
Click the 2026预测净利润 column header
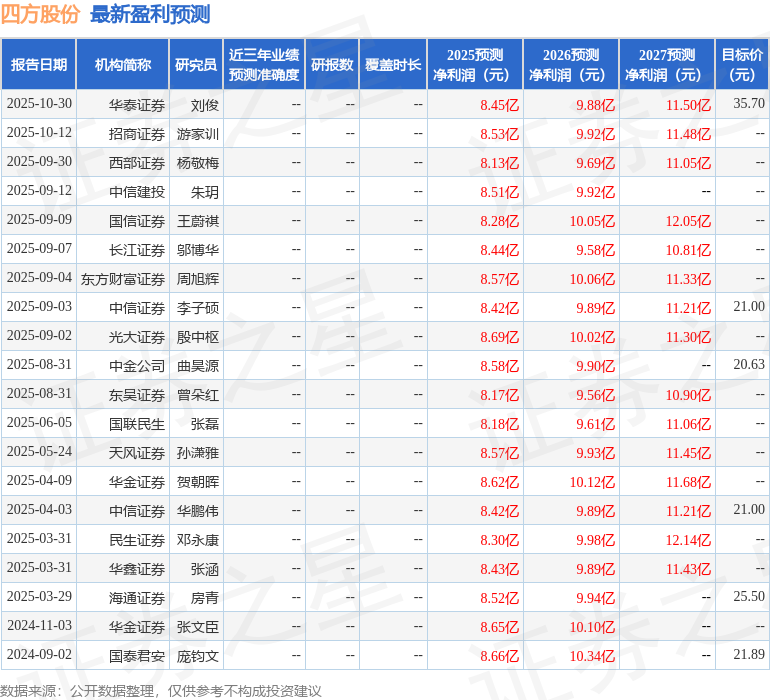click(571, 65)
